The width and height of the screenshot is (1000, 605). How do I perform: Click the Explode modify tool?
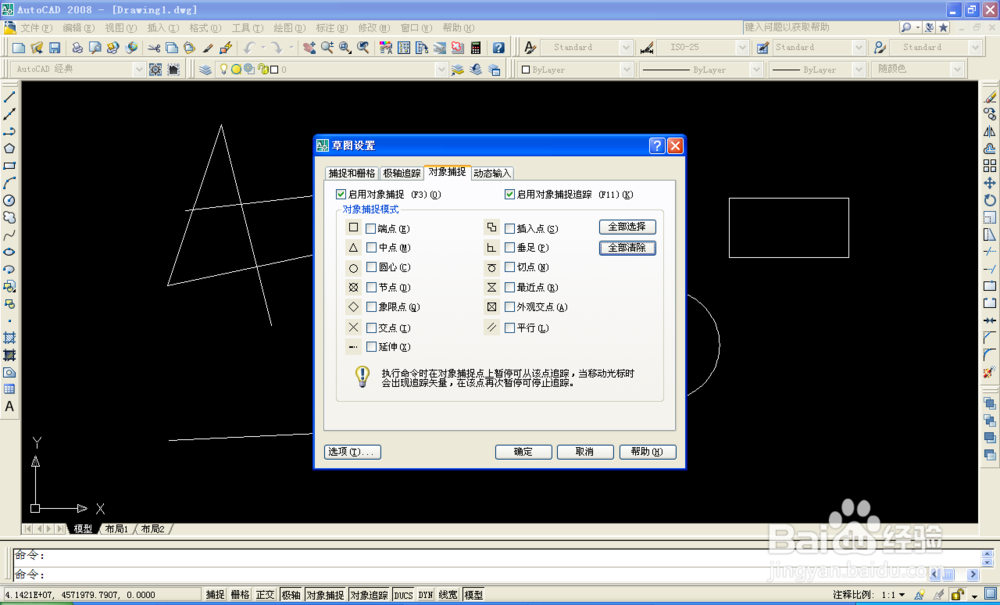coord(990,372)
